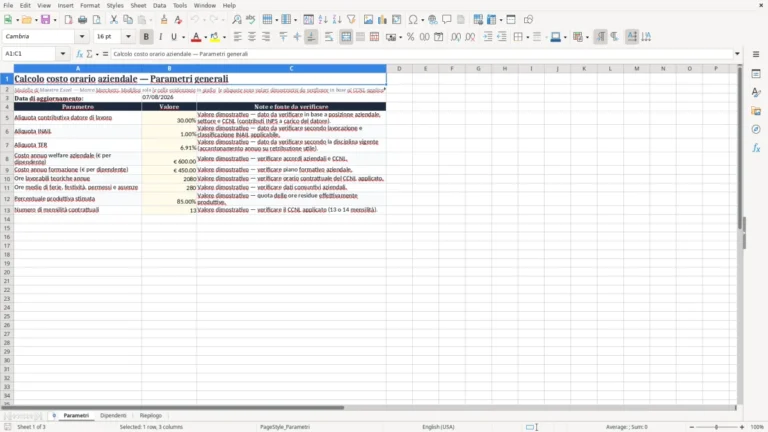Click the Find and Replace icon
The width and height of the screenshot is (768, 432).
(237, 20)
